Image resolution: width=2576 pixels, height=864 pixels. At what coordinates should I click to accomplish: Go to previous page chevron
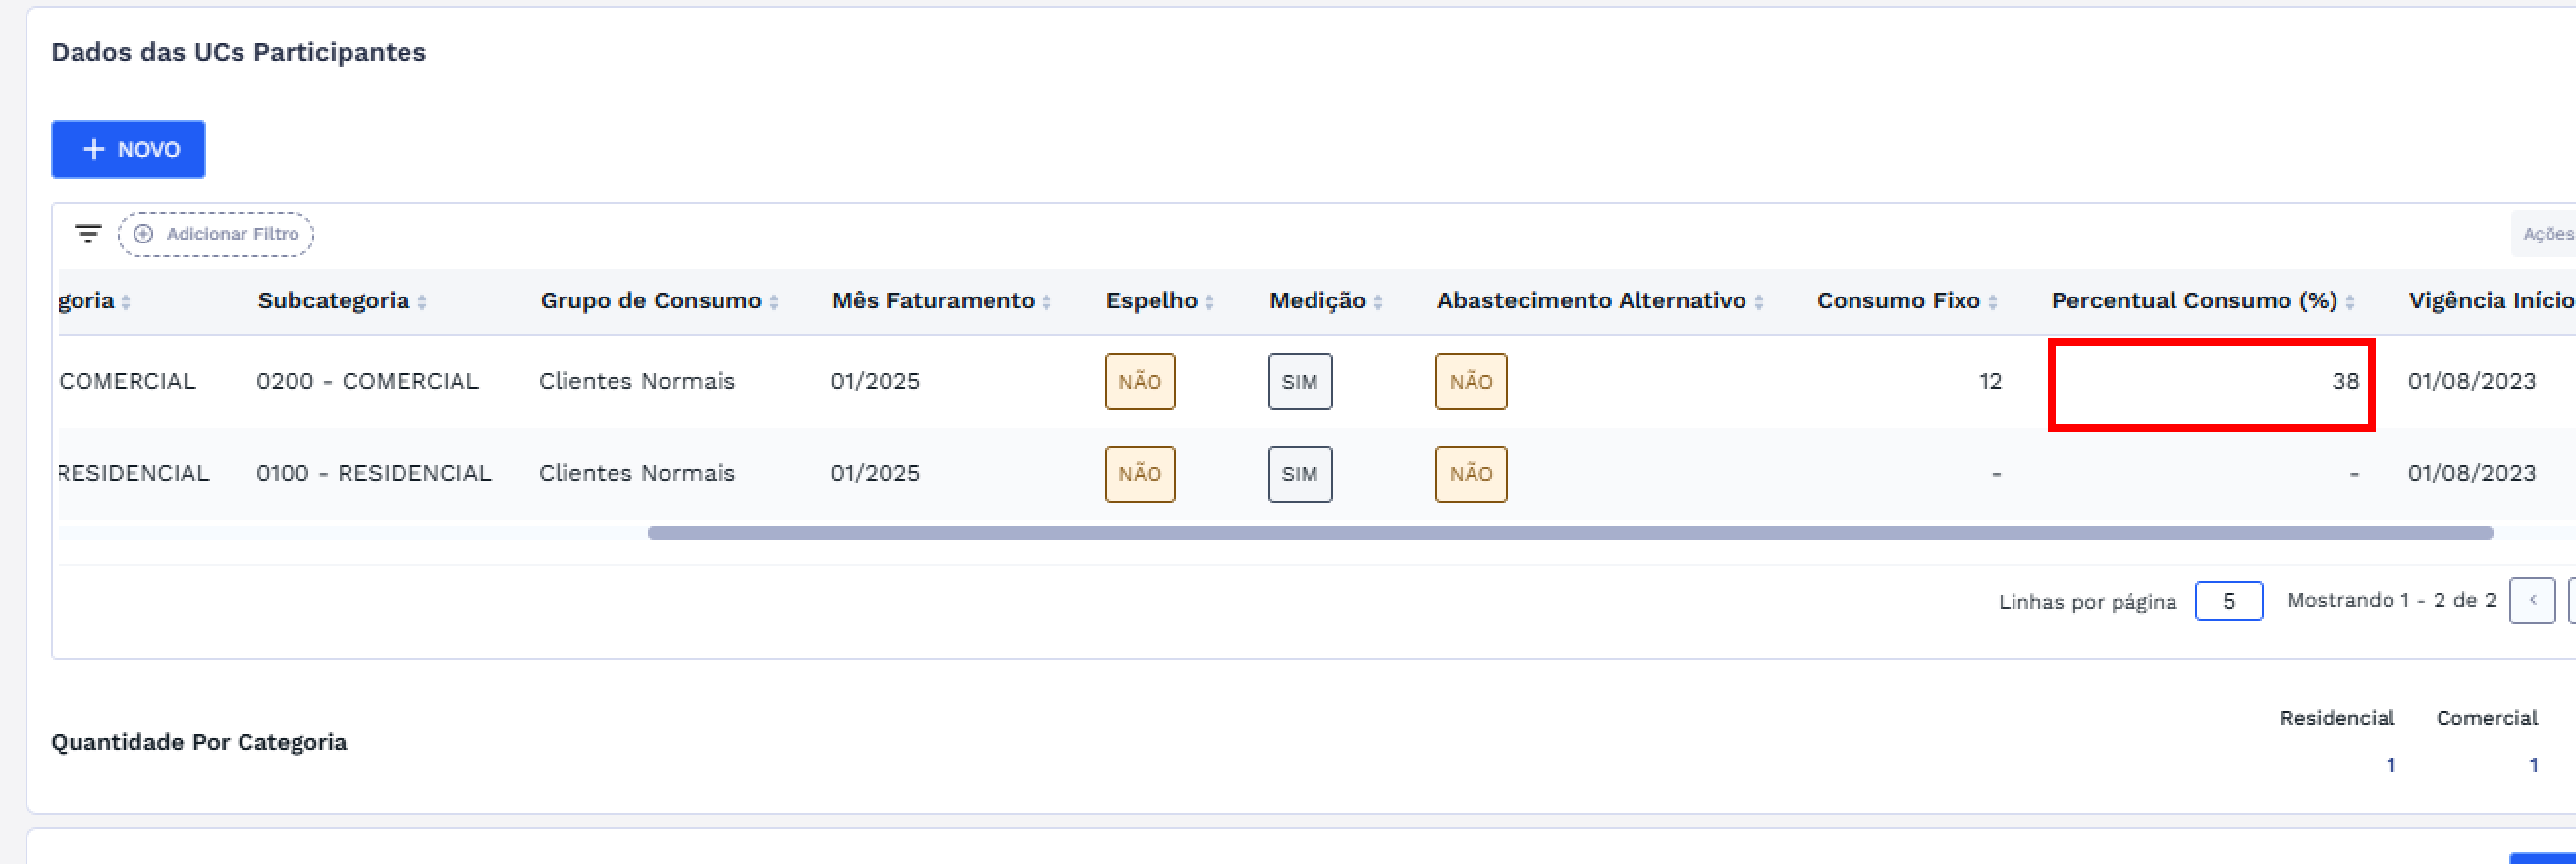[x=2532, y=601]
